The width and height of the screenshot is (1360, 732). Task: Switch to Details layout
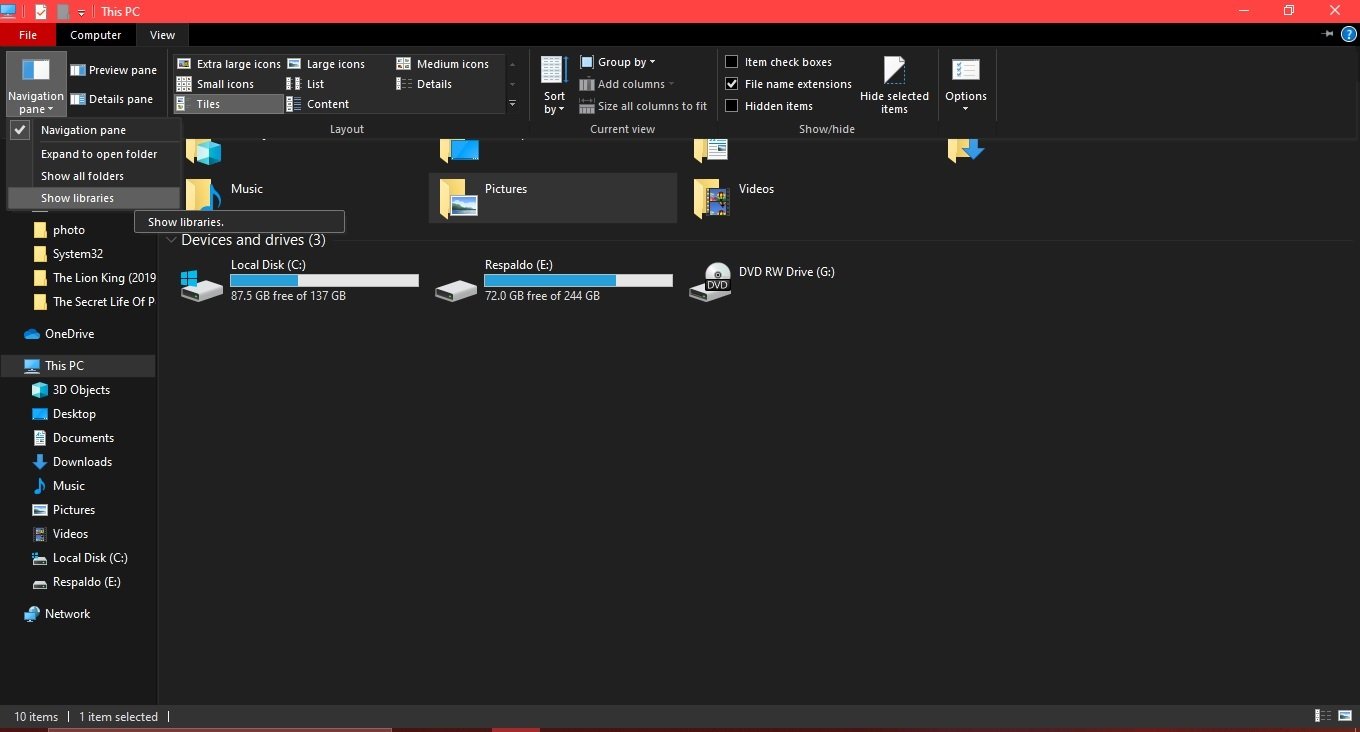click(425, 84)
